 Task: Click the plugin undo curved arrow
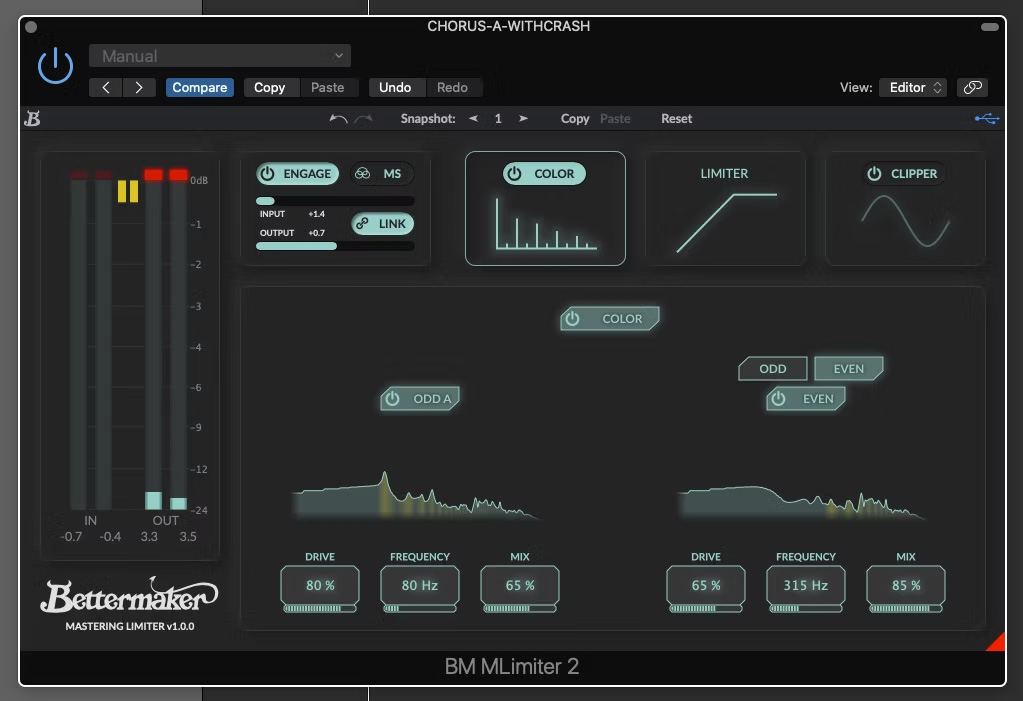point(338,119)
